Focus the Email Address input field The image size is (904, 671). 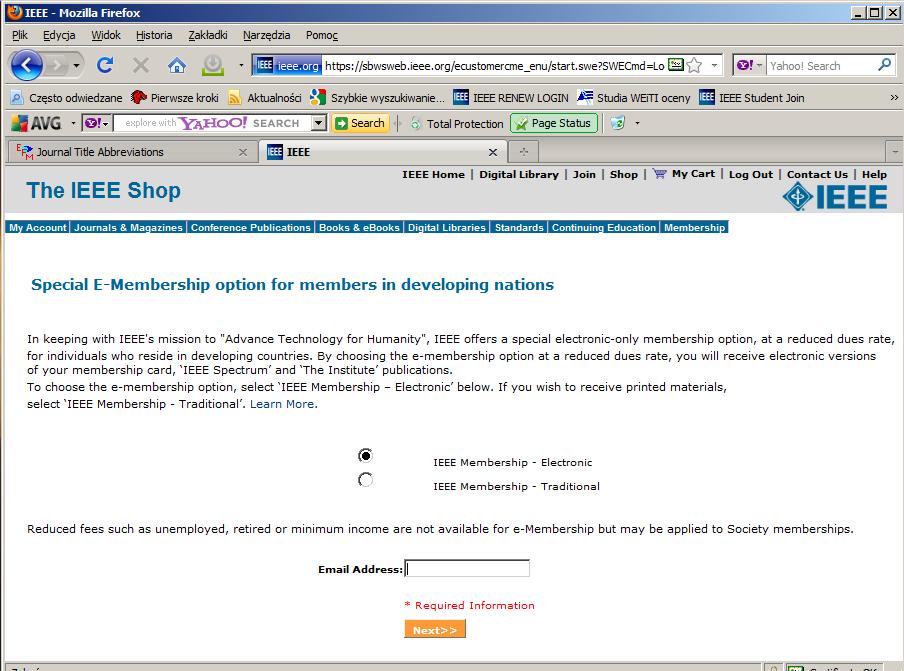coord(467,568)
